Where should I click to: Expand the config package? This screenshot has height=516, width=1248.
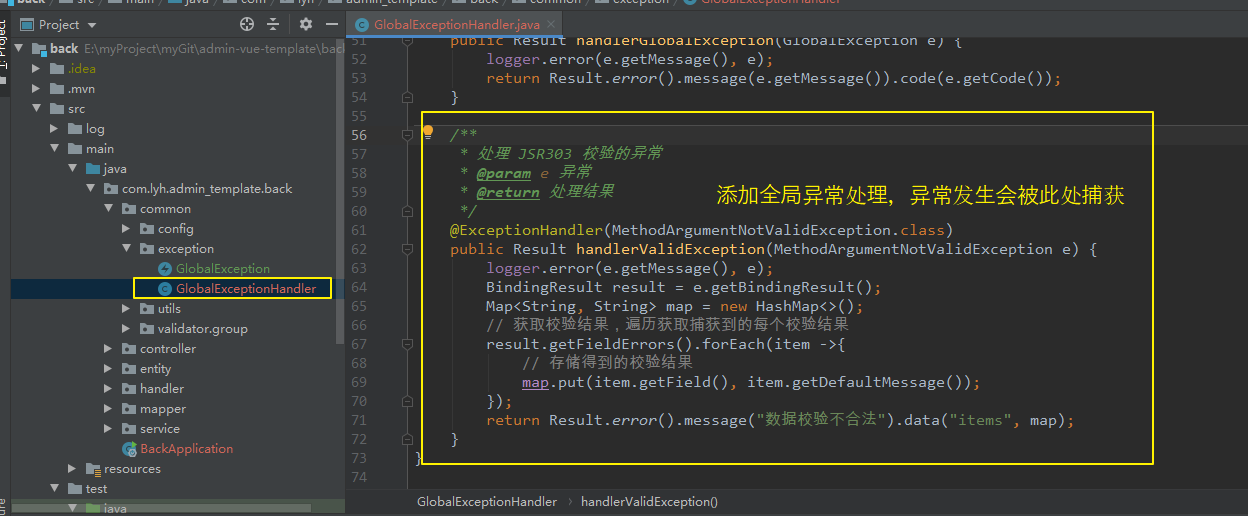128,228
